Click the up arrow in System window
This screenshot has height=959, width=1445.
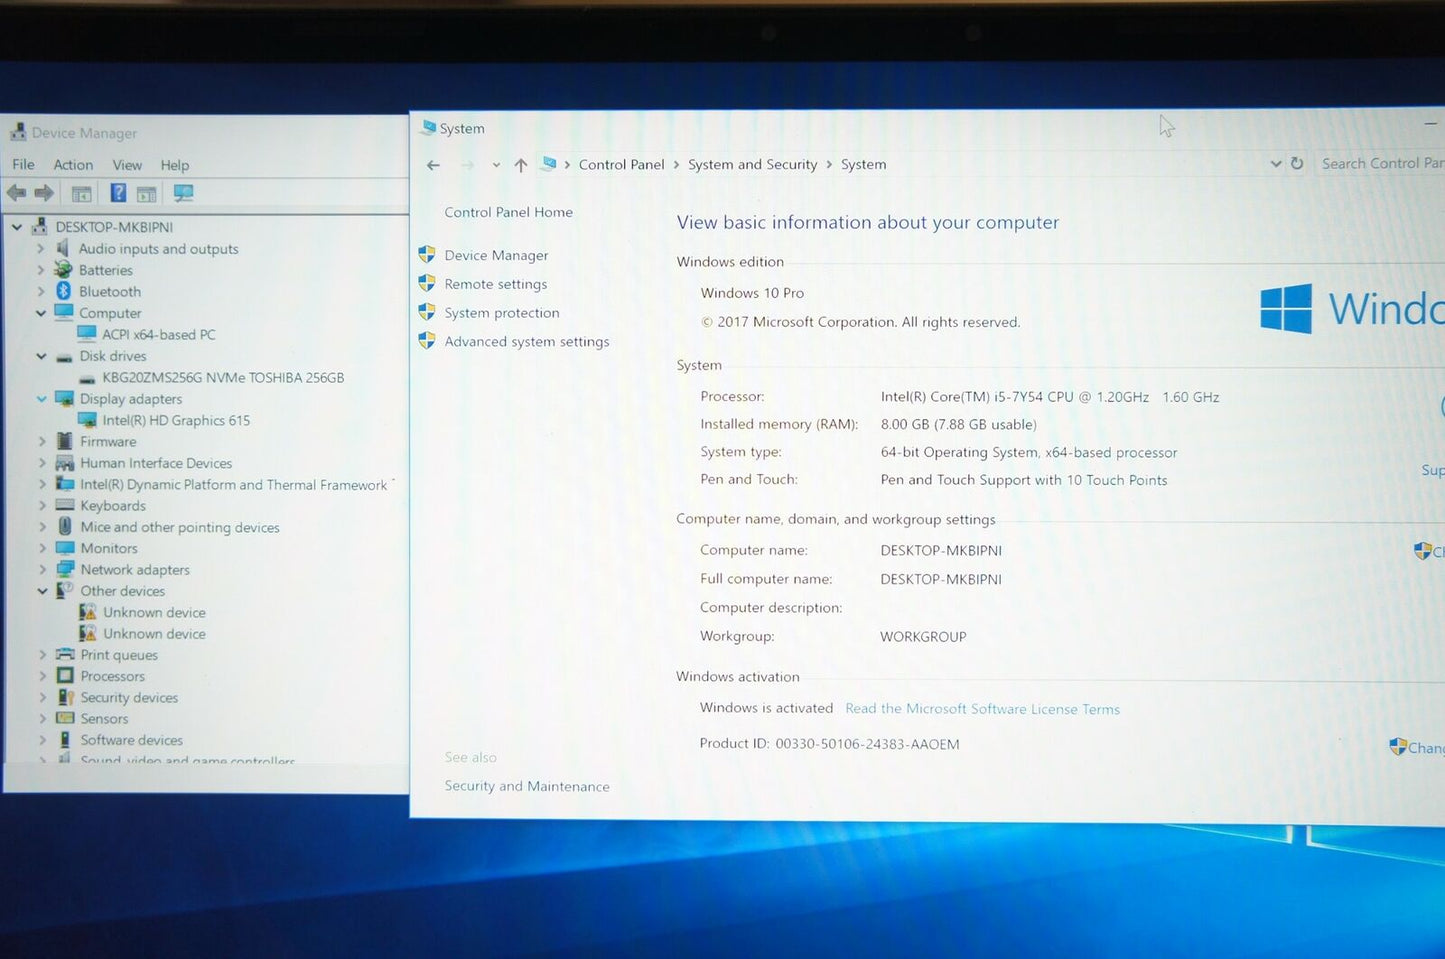click(x=521, y=165)
